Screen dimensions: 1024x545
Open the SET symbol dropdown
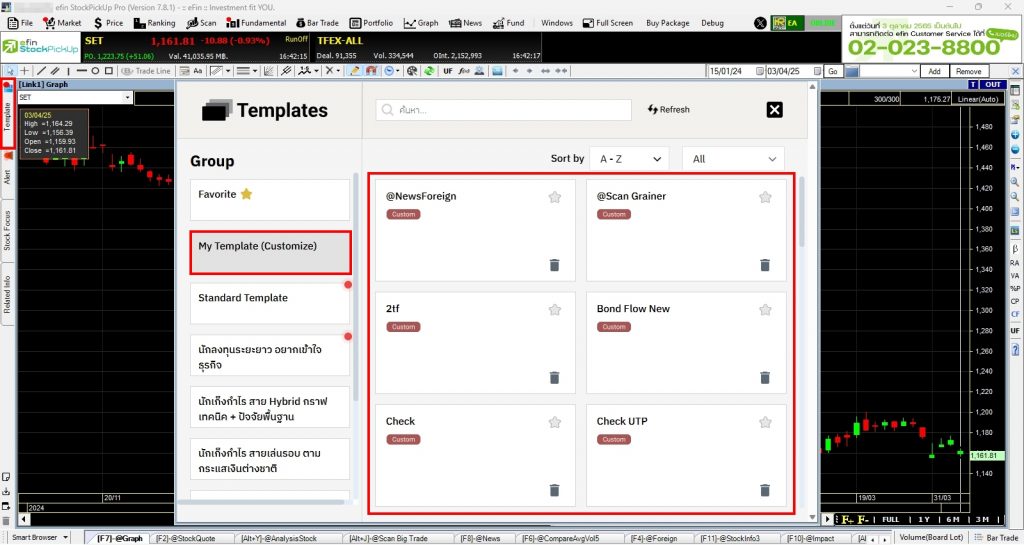[x=127, y=97]
